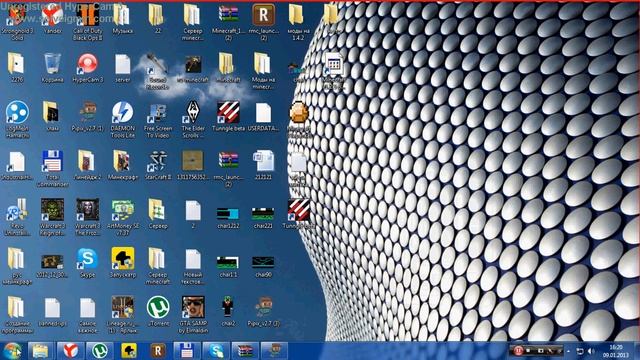Select the 1311756352 image thumbnail
Image resolution: width=640 pixels, height=360 pixels.
pos(193,165)
